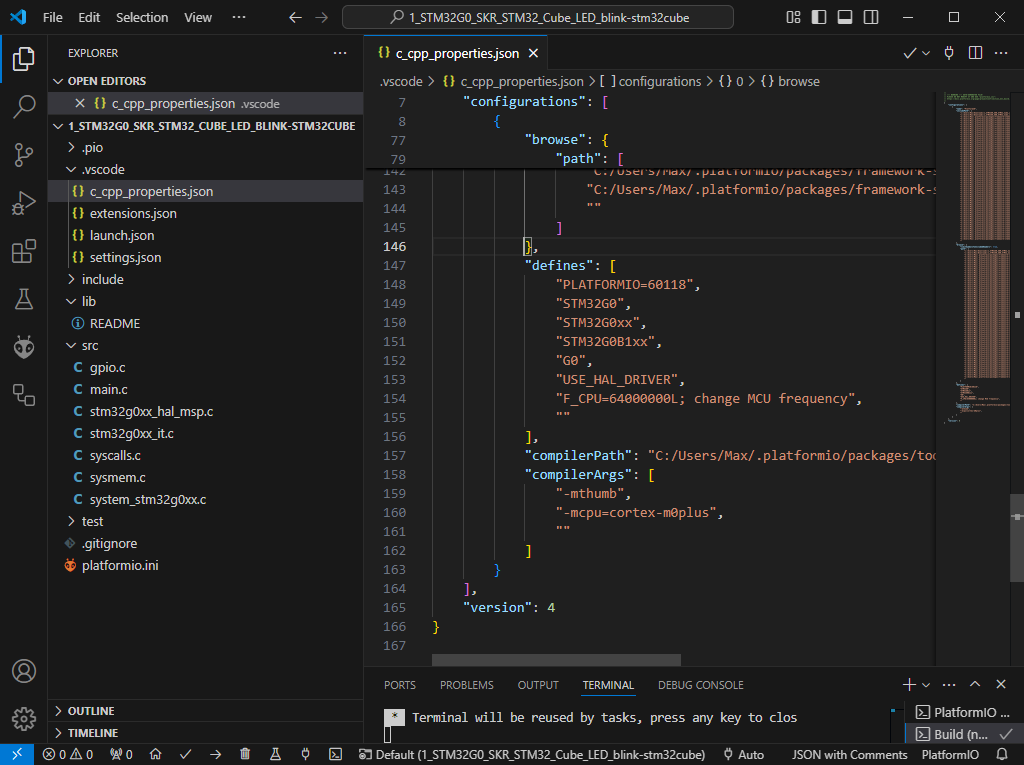Show errors and warnings count in status bar

tap(68, 755)
